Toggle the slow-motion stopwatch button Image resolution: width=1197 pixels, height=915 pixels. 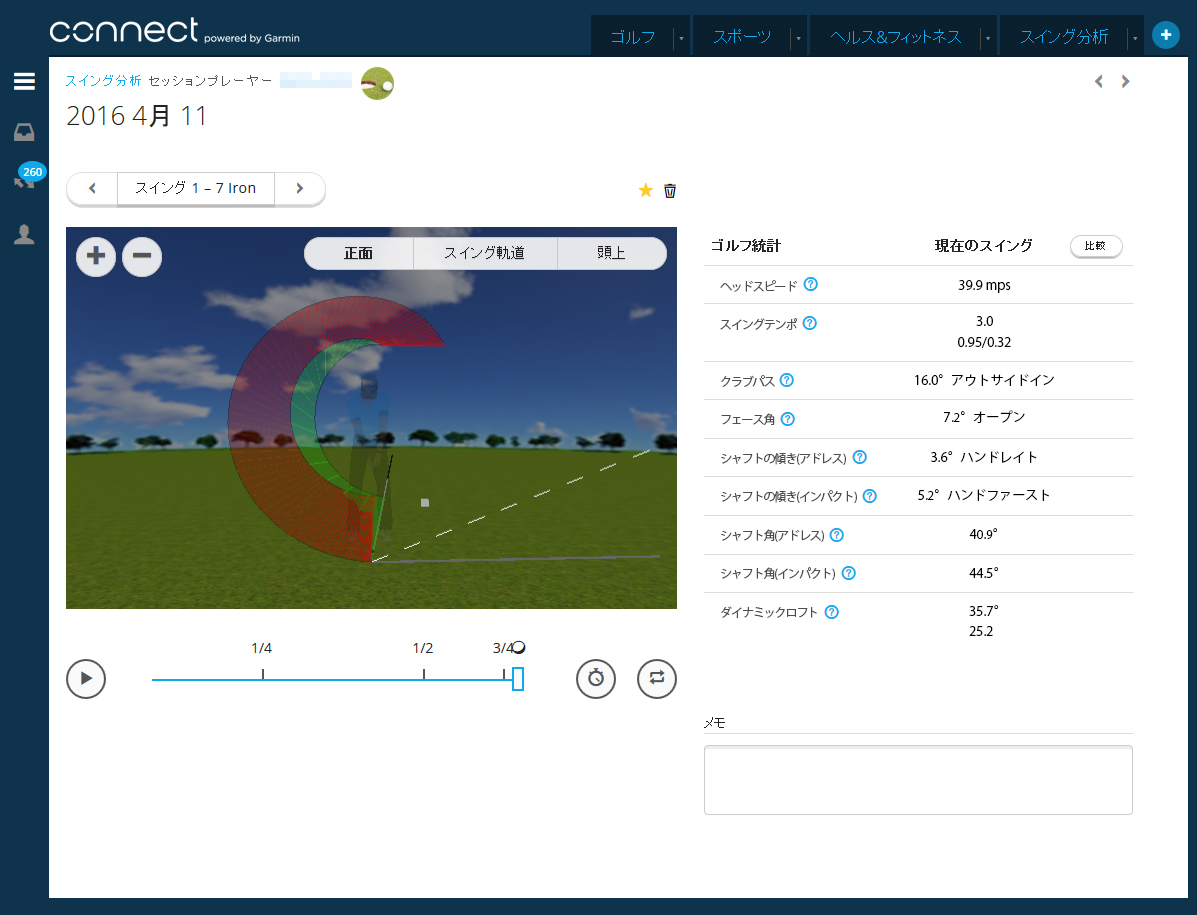[x=596, y=678]
